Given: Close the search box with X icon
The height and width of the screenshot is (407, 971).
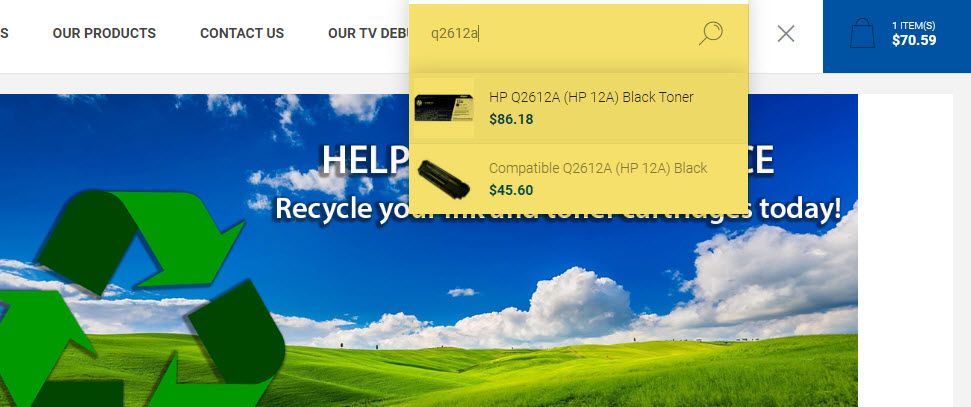Looking at the screenshot, I should tap(786, 33).
